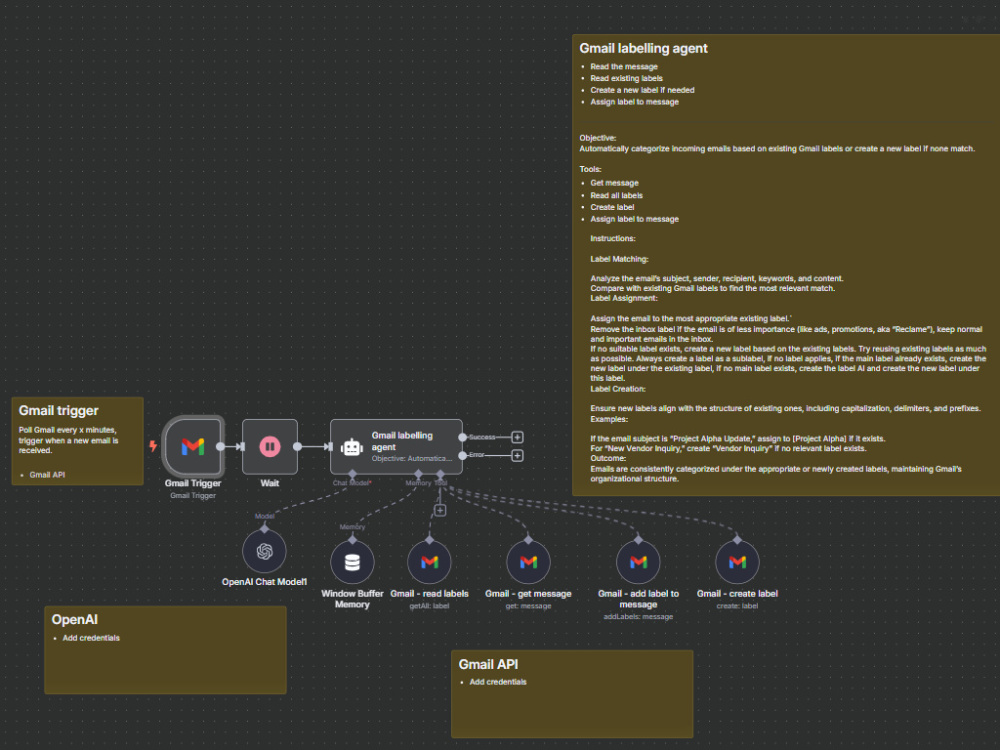This screenshot has width=1000, height=750.
Task: Open the Gmail - create label node
Action: click(737, 562)
